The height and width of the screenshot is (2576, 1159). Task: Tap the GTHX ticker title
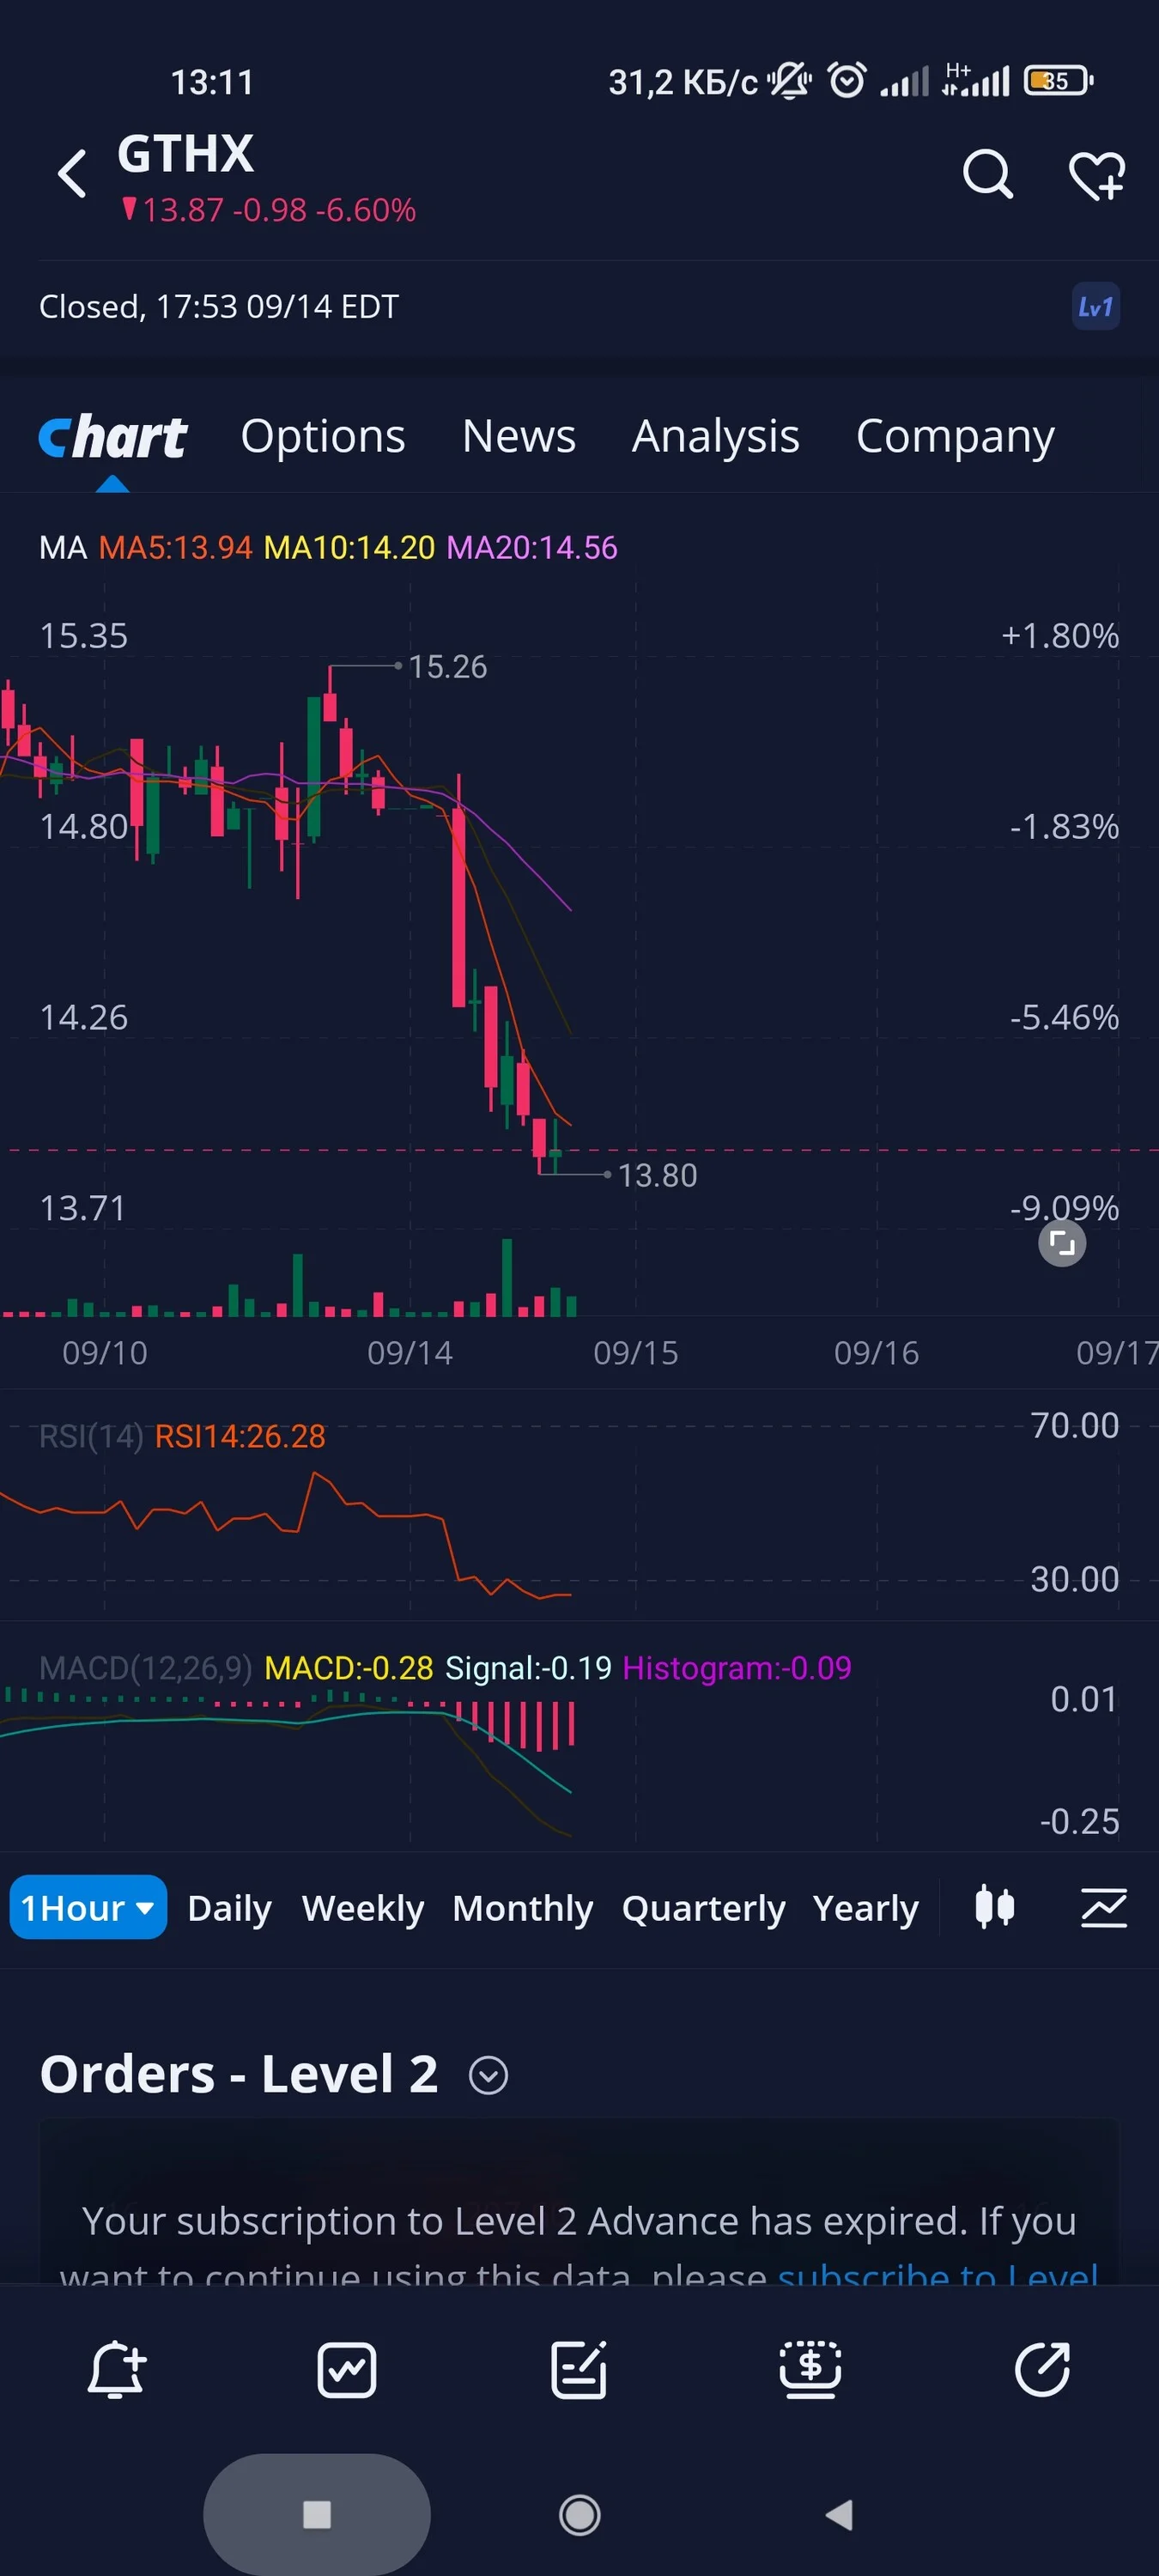[x=186, y=154]
